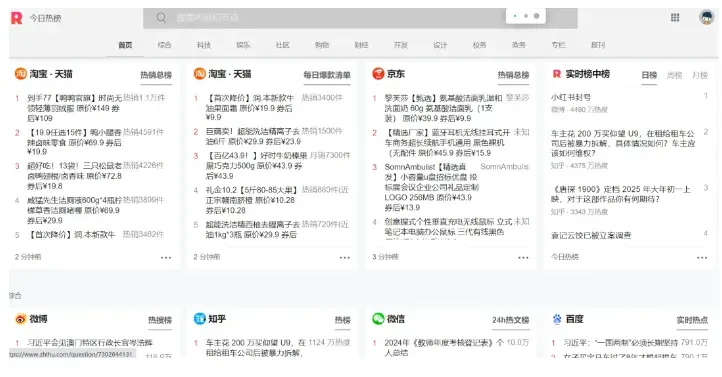Click the 微信 green logo icon

(378, 319)
